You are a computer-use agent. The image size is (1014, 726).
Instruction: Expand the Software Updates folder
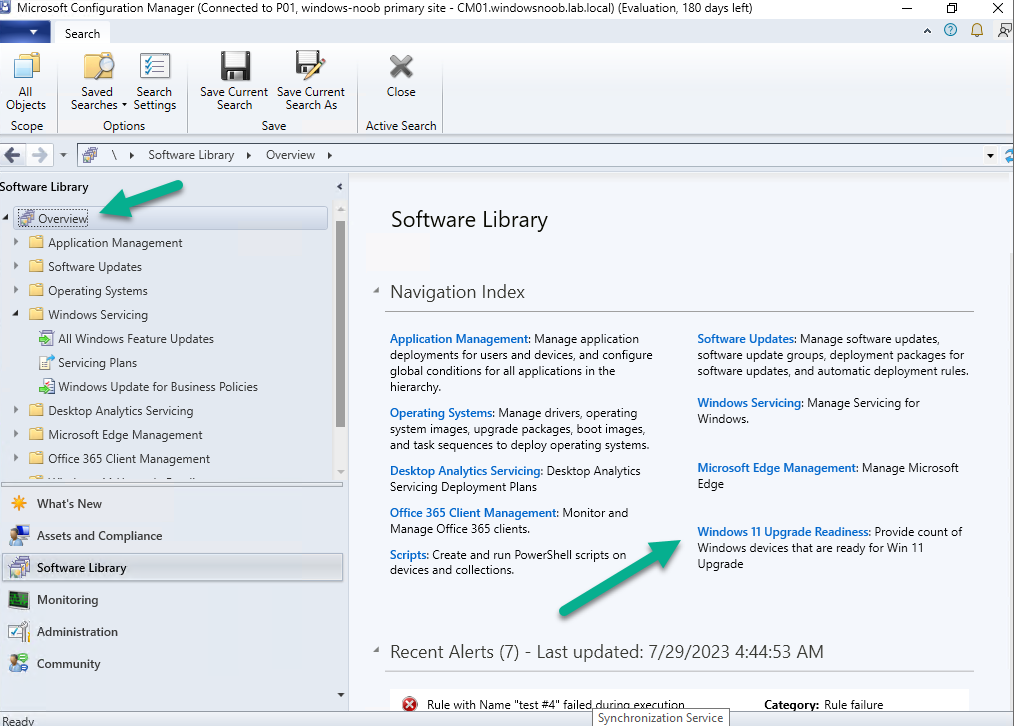coord(16,266)
